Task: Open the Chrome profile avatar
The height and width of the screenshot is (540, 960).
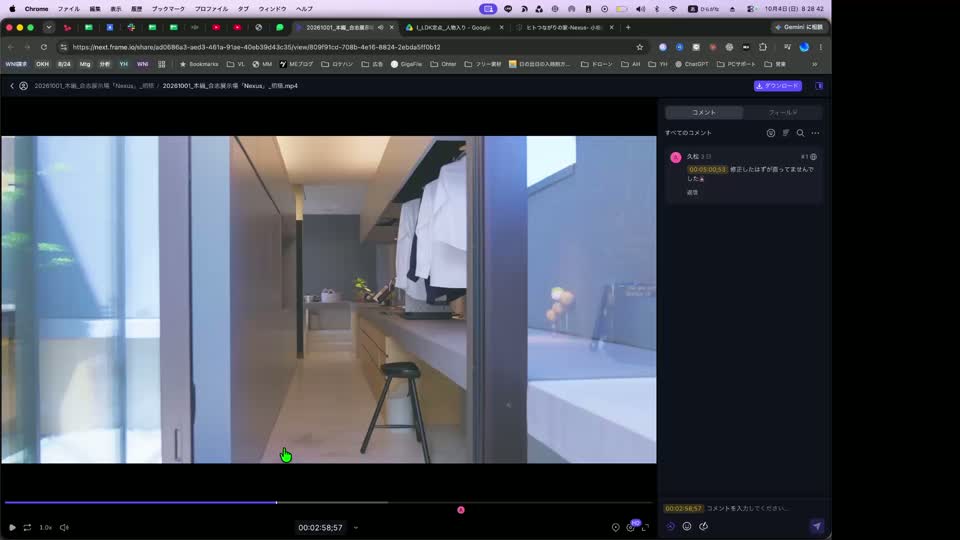Action: click(804, 47)
